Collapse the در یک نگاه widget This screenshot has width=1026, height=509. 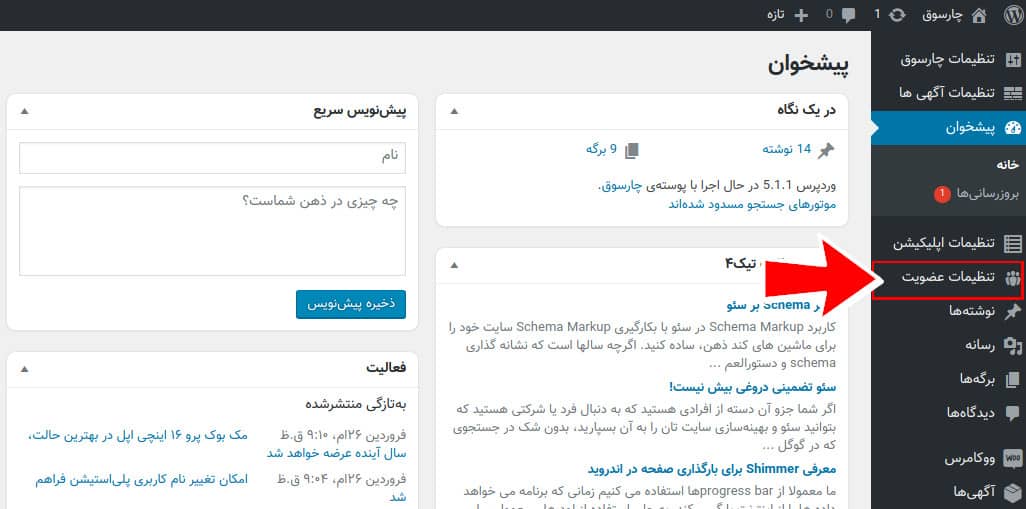tap(454, 111)
